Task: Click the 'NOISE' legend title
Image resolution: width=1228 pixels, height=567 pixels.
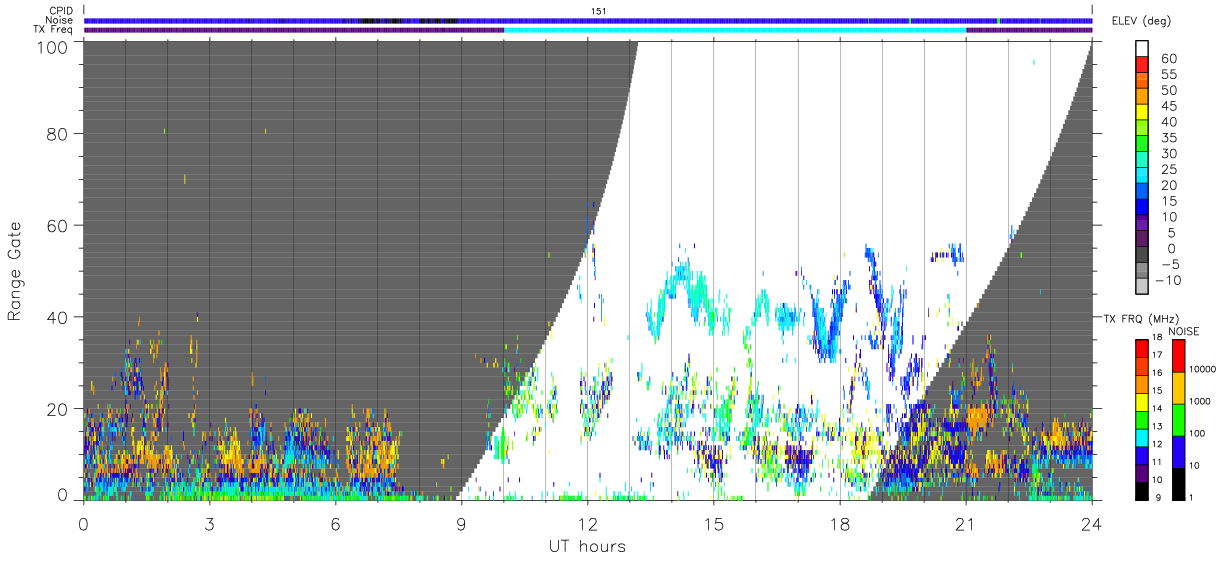Action: point(1183,331)
